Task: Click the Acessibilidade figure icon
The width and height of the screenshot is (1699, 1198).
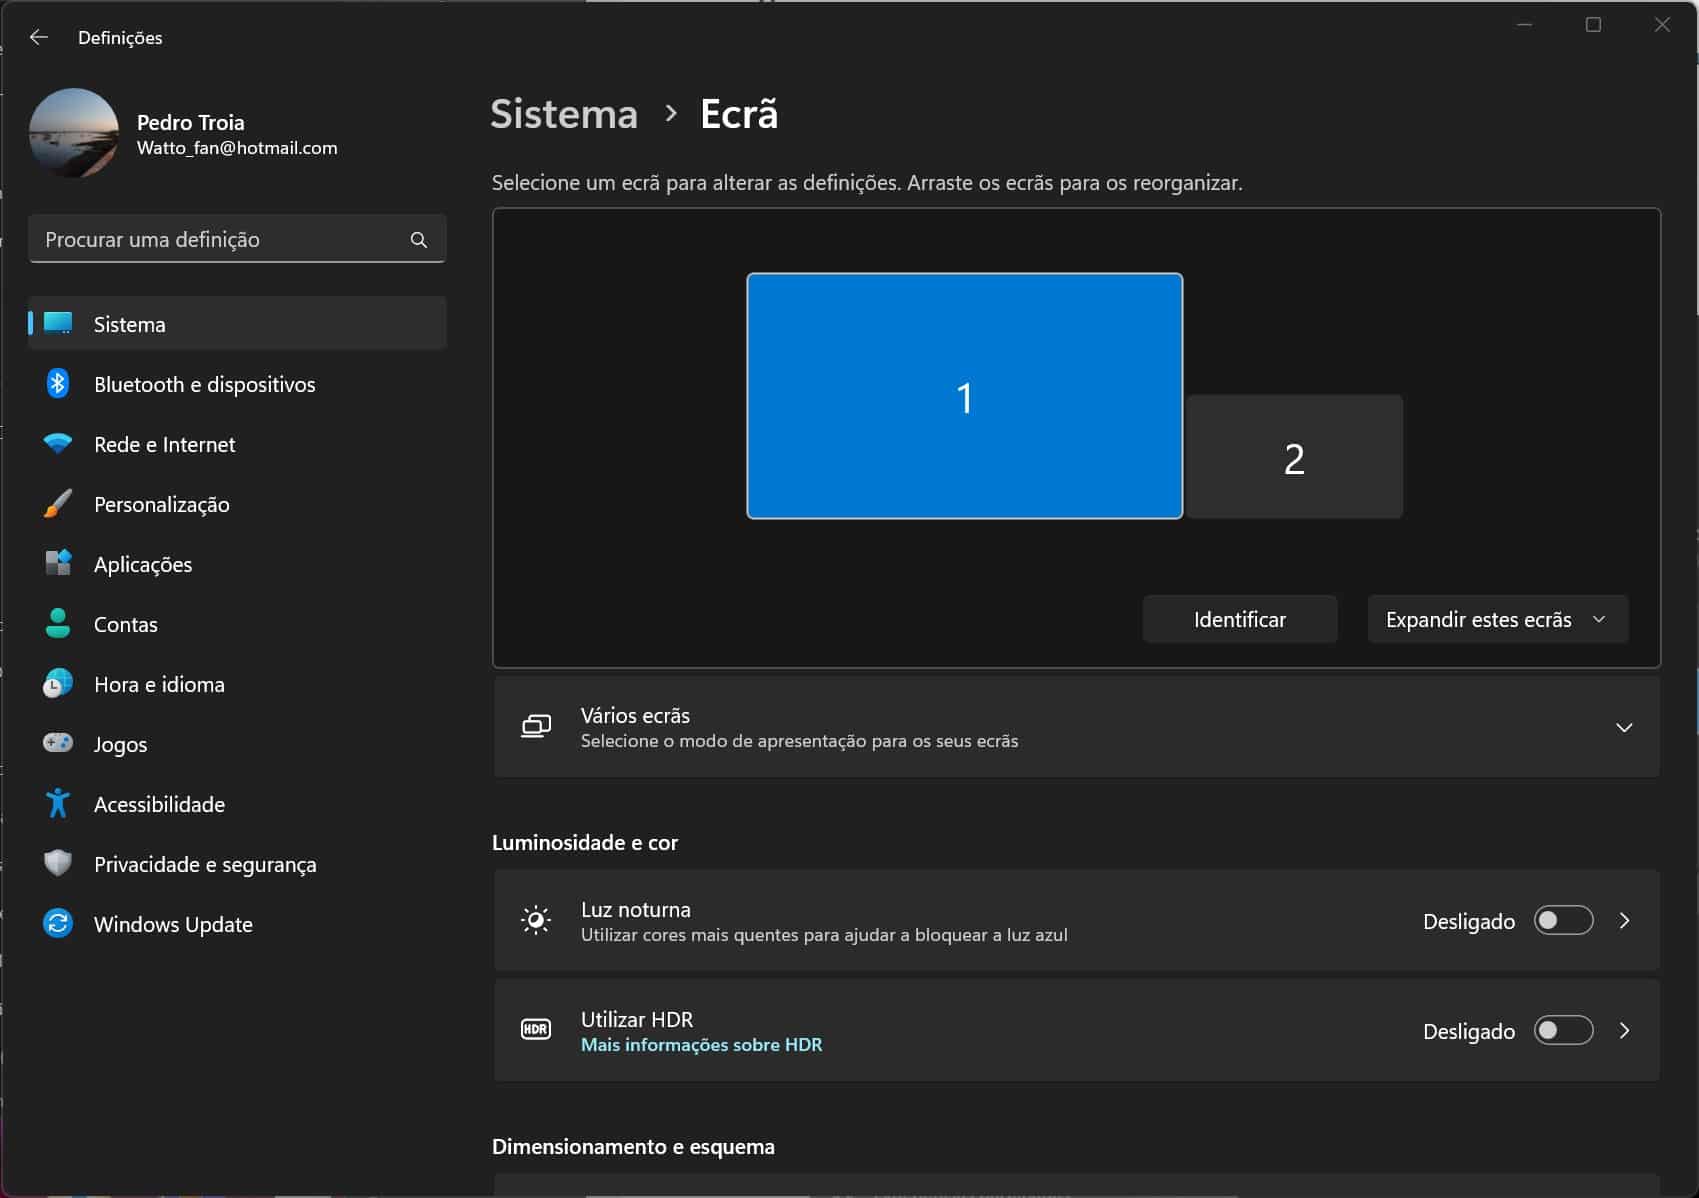Action: [58, 803]
